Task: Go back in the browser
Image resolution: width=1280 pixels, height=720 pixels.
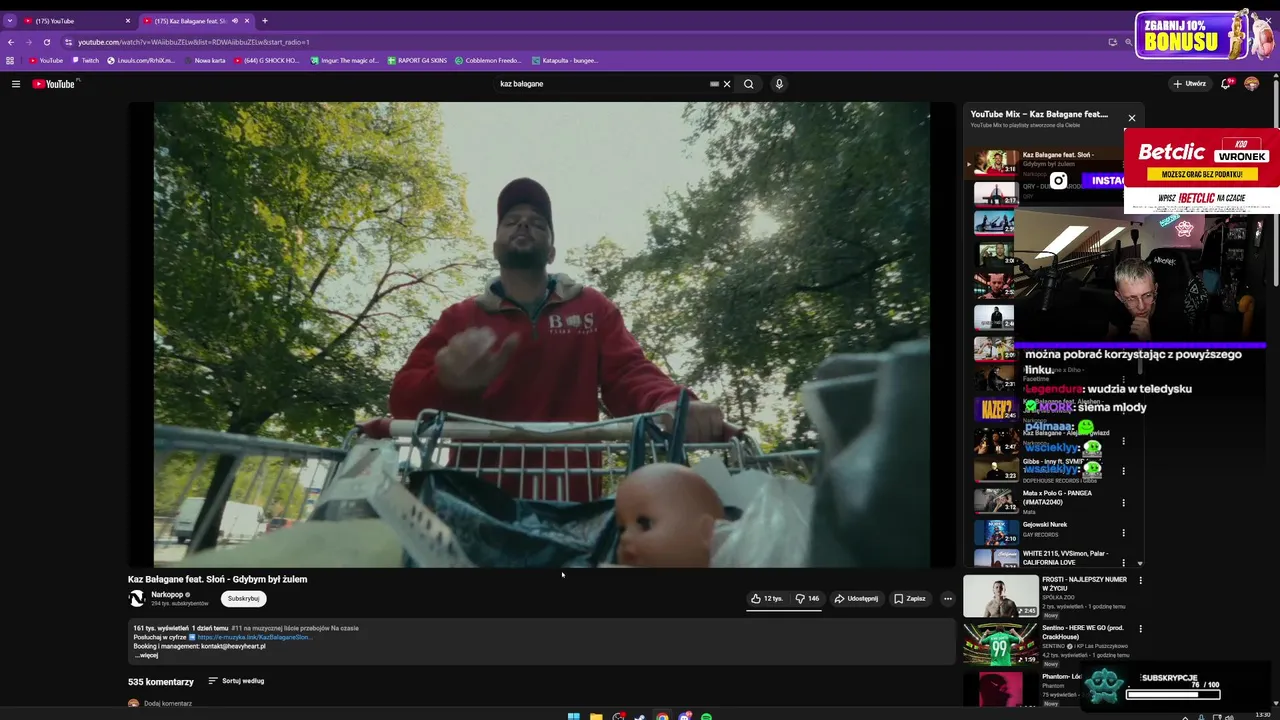Action: (11, 42)
